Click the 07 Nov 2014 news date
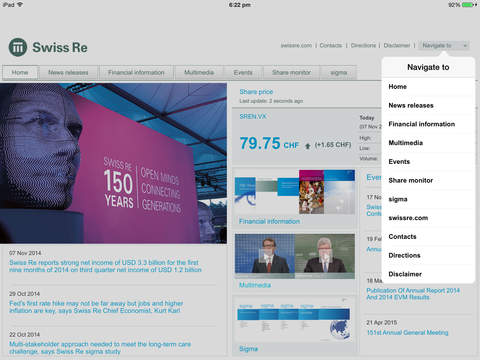480x360 pixels. [25, 253]
